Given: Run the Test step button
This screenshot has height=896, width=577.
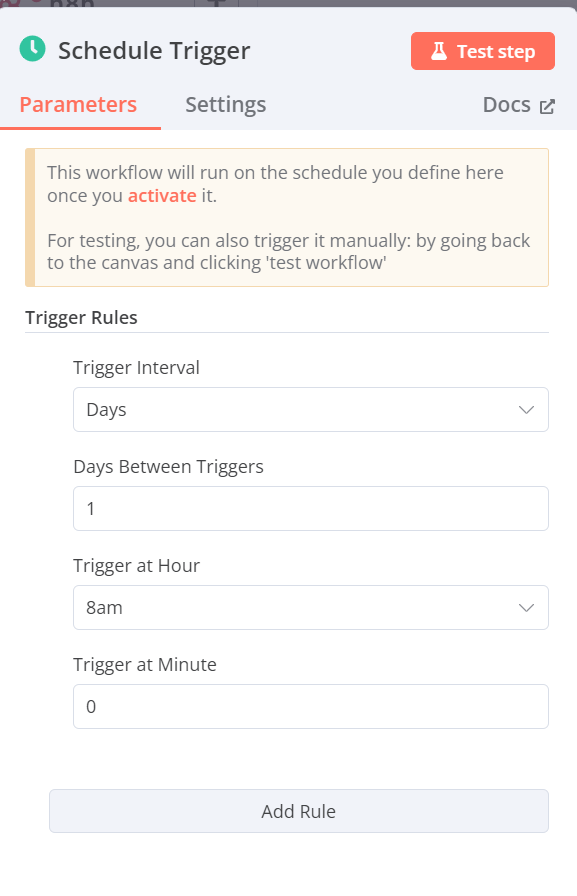Looking at the screenshot, I should coord(483,51).
